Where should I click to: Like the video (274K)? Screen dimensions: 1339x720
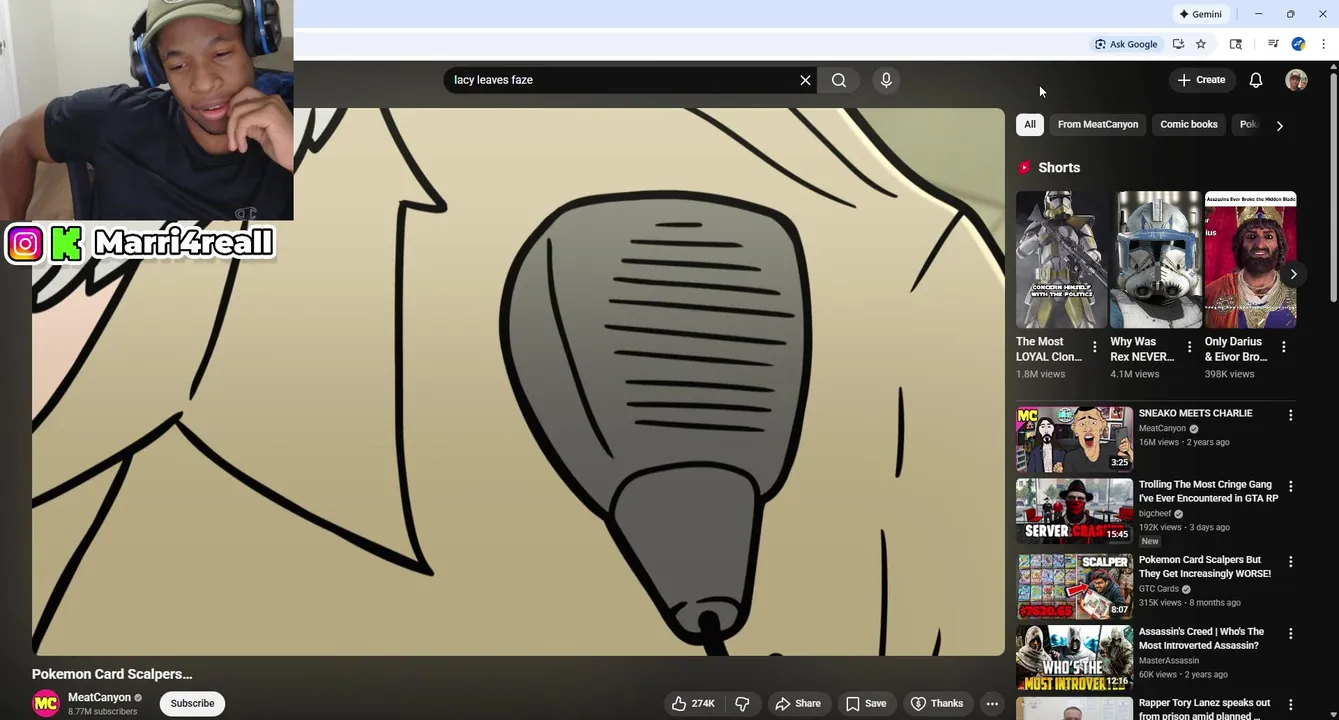click(693, 704)
